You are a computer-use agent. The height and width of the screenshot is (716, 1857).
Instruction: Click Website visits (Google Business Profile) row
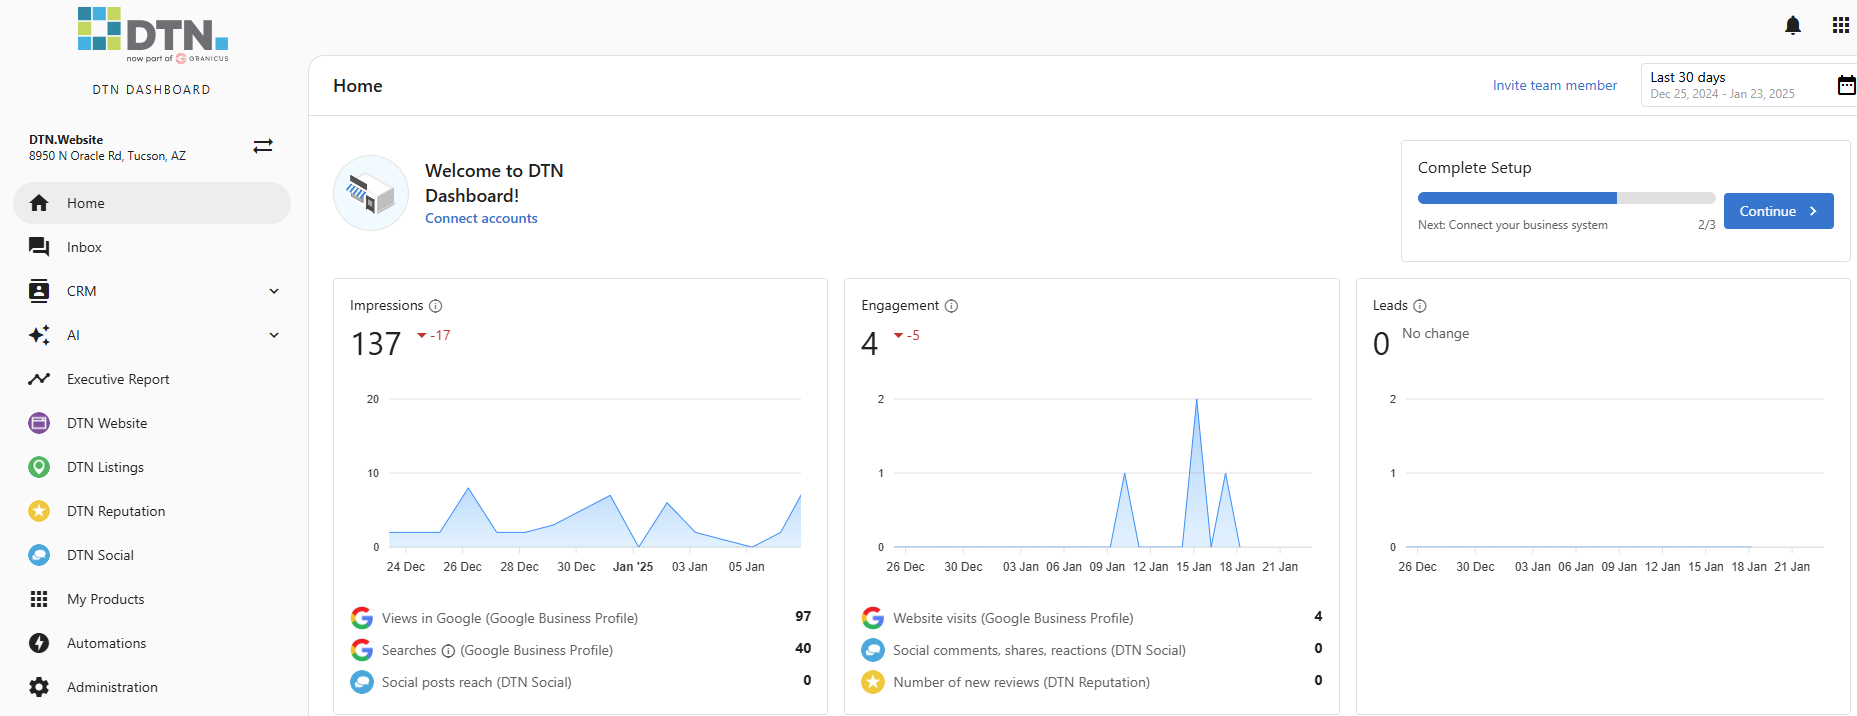coord(1092,618)
